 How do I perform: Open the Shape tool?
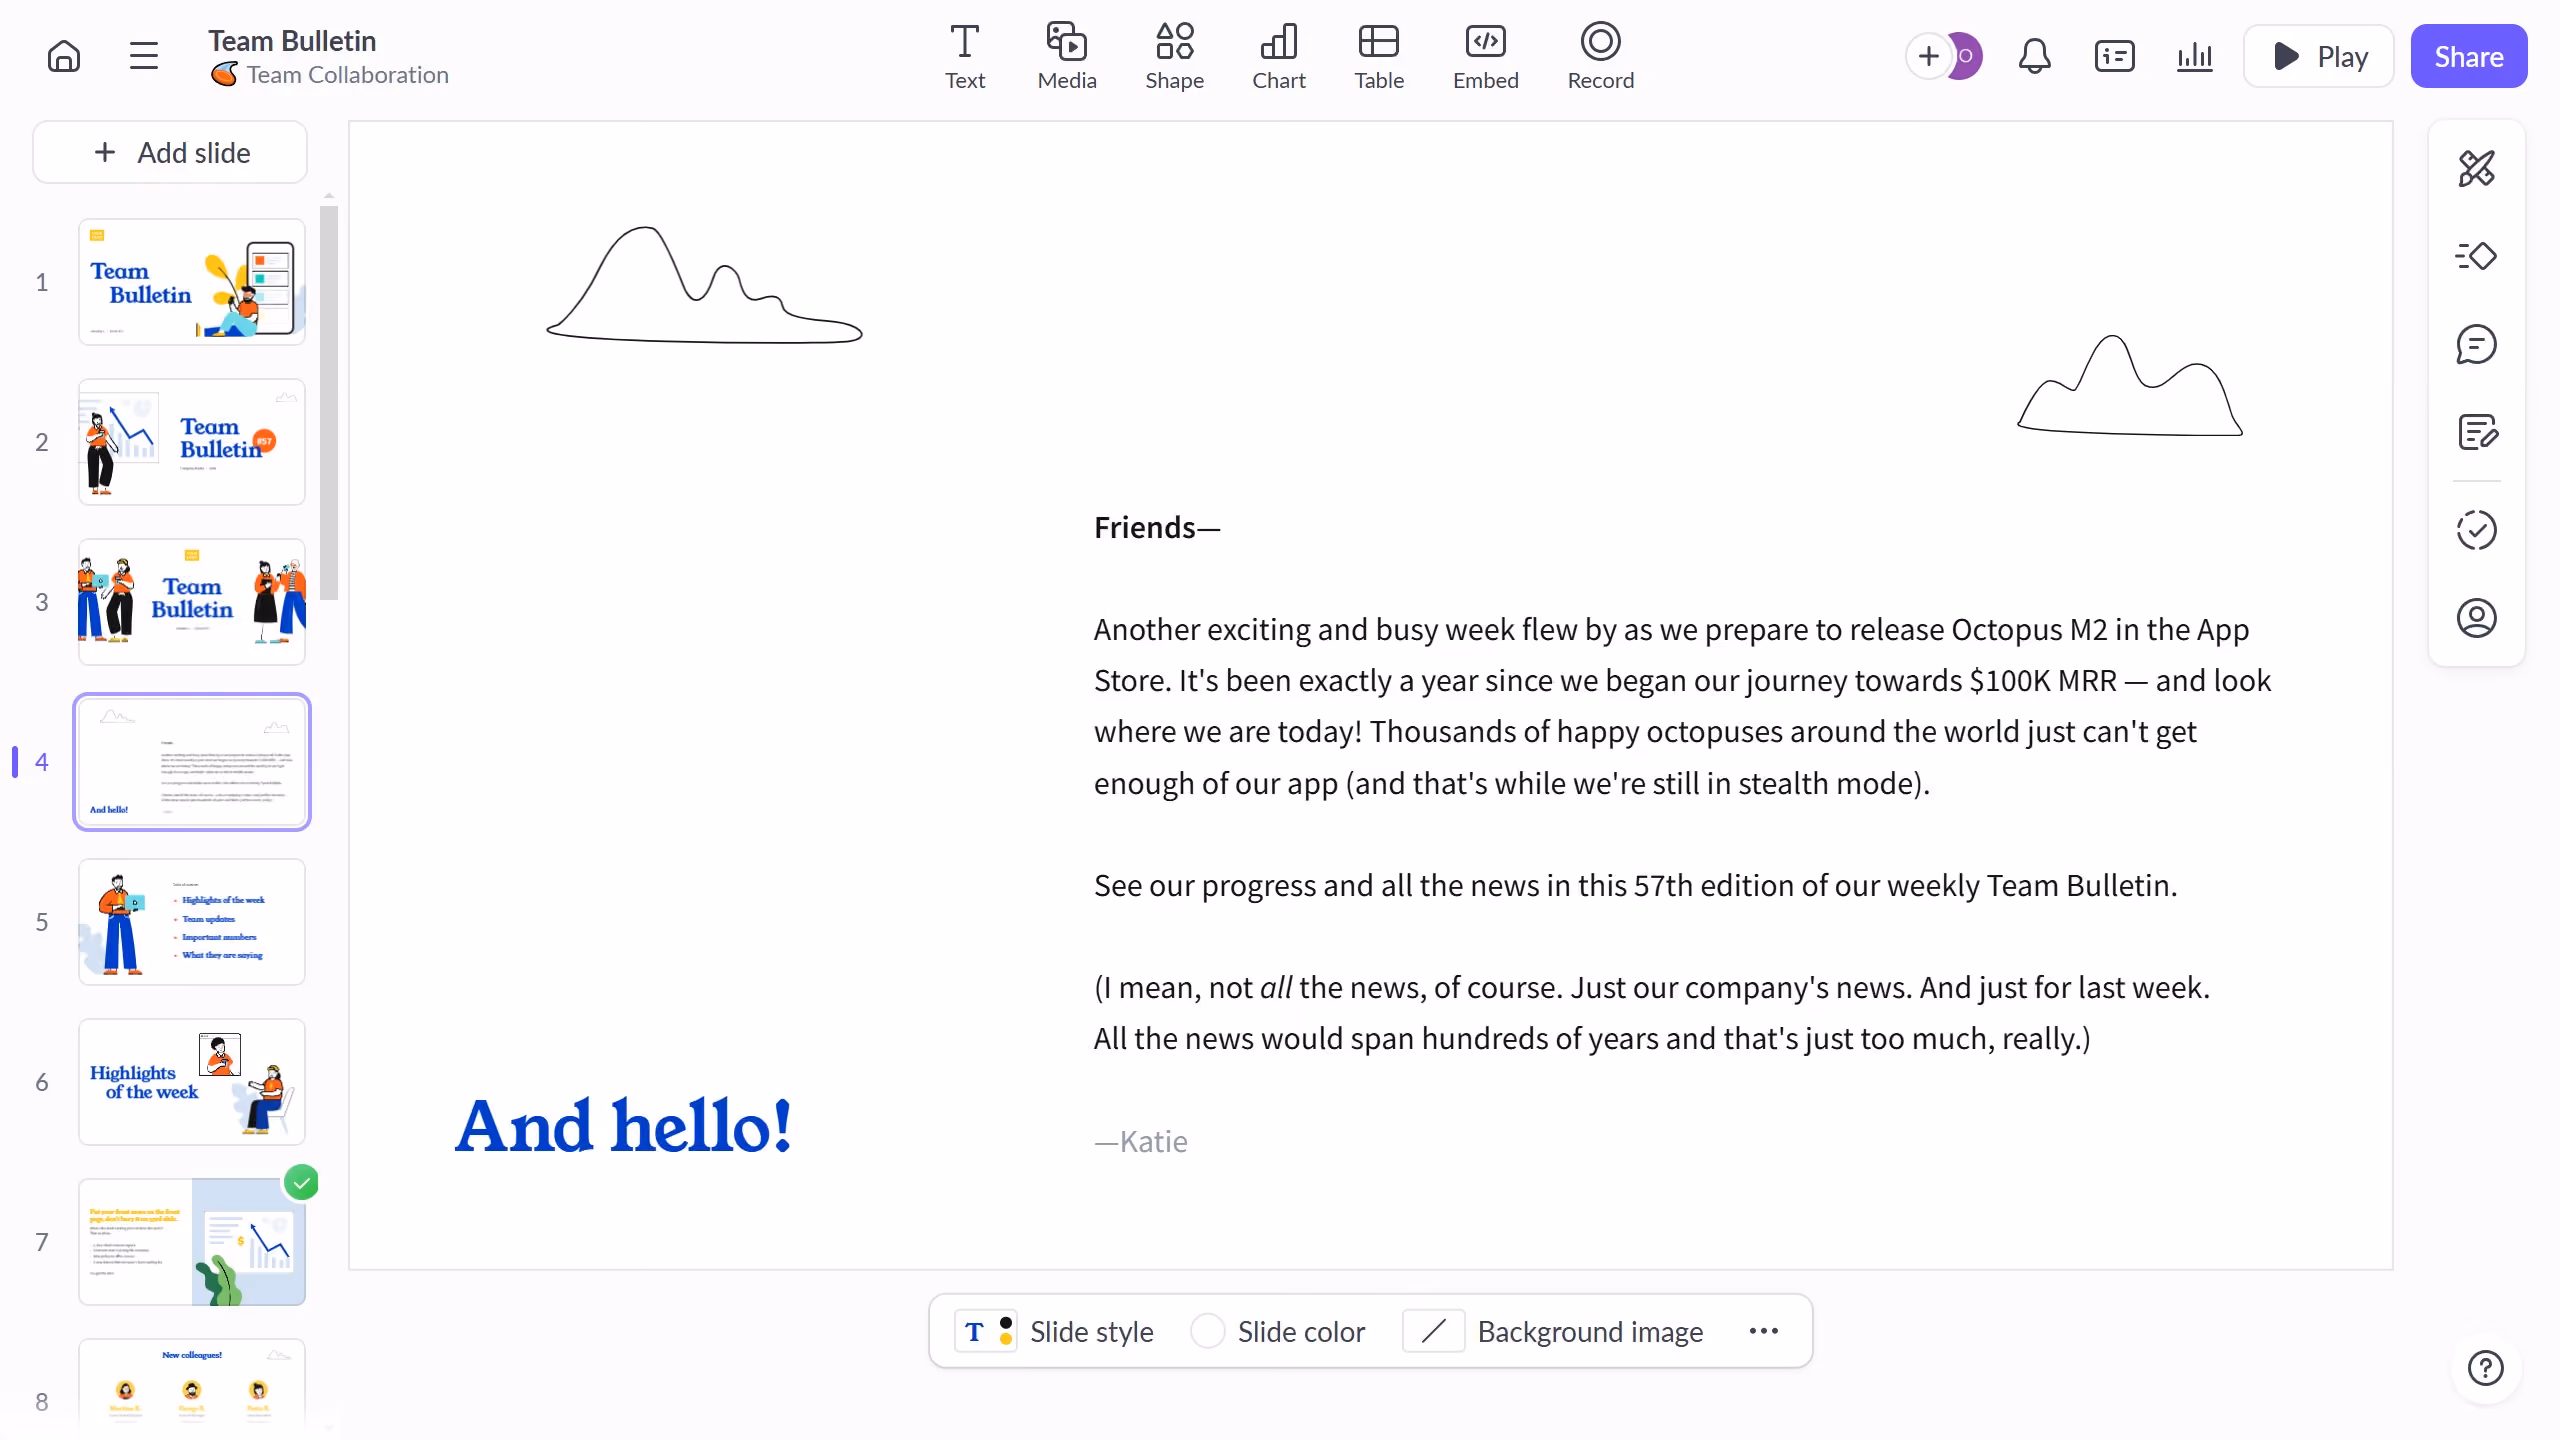(1174, 56)
